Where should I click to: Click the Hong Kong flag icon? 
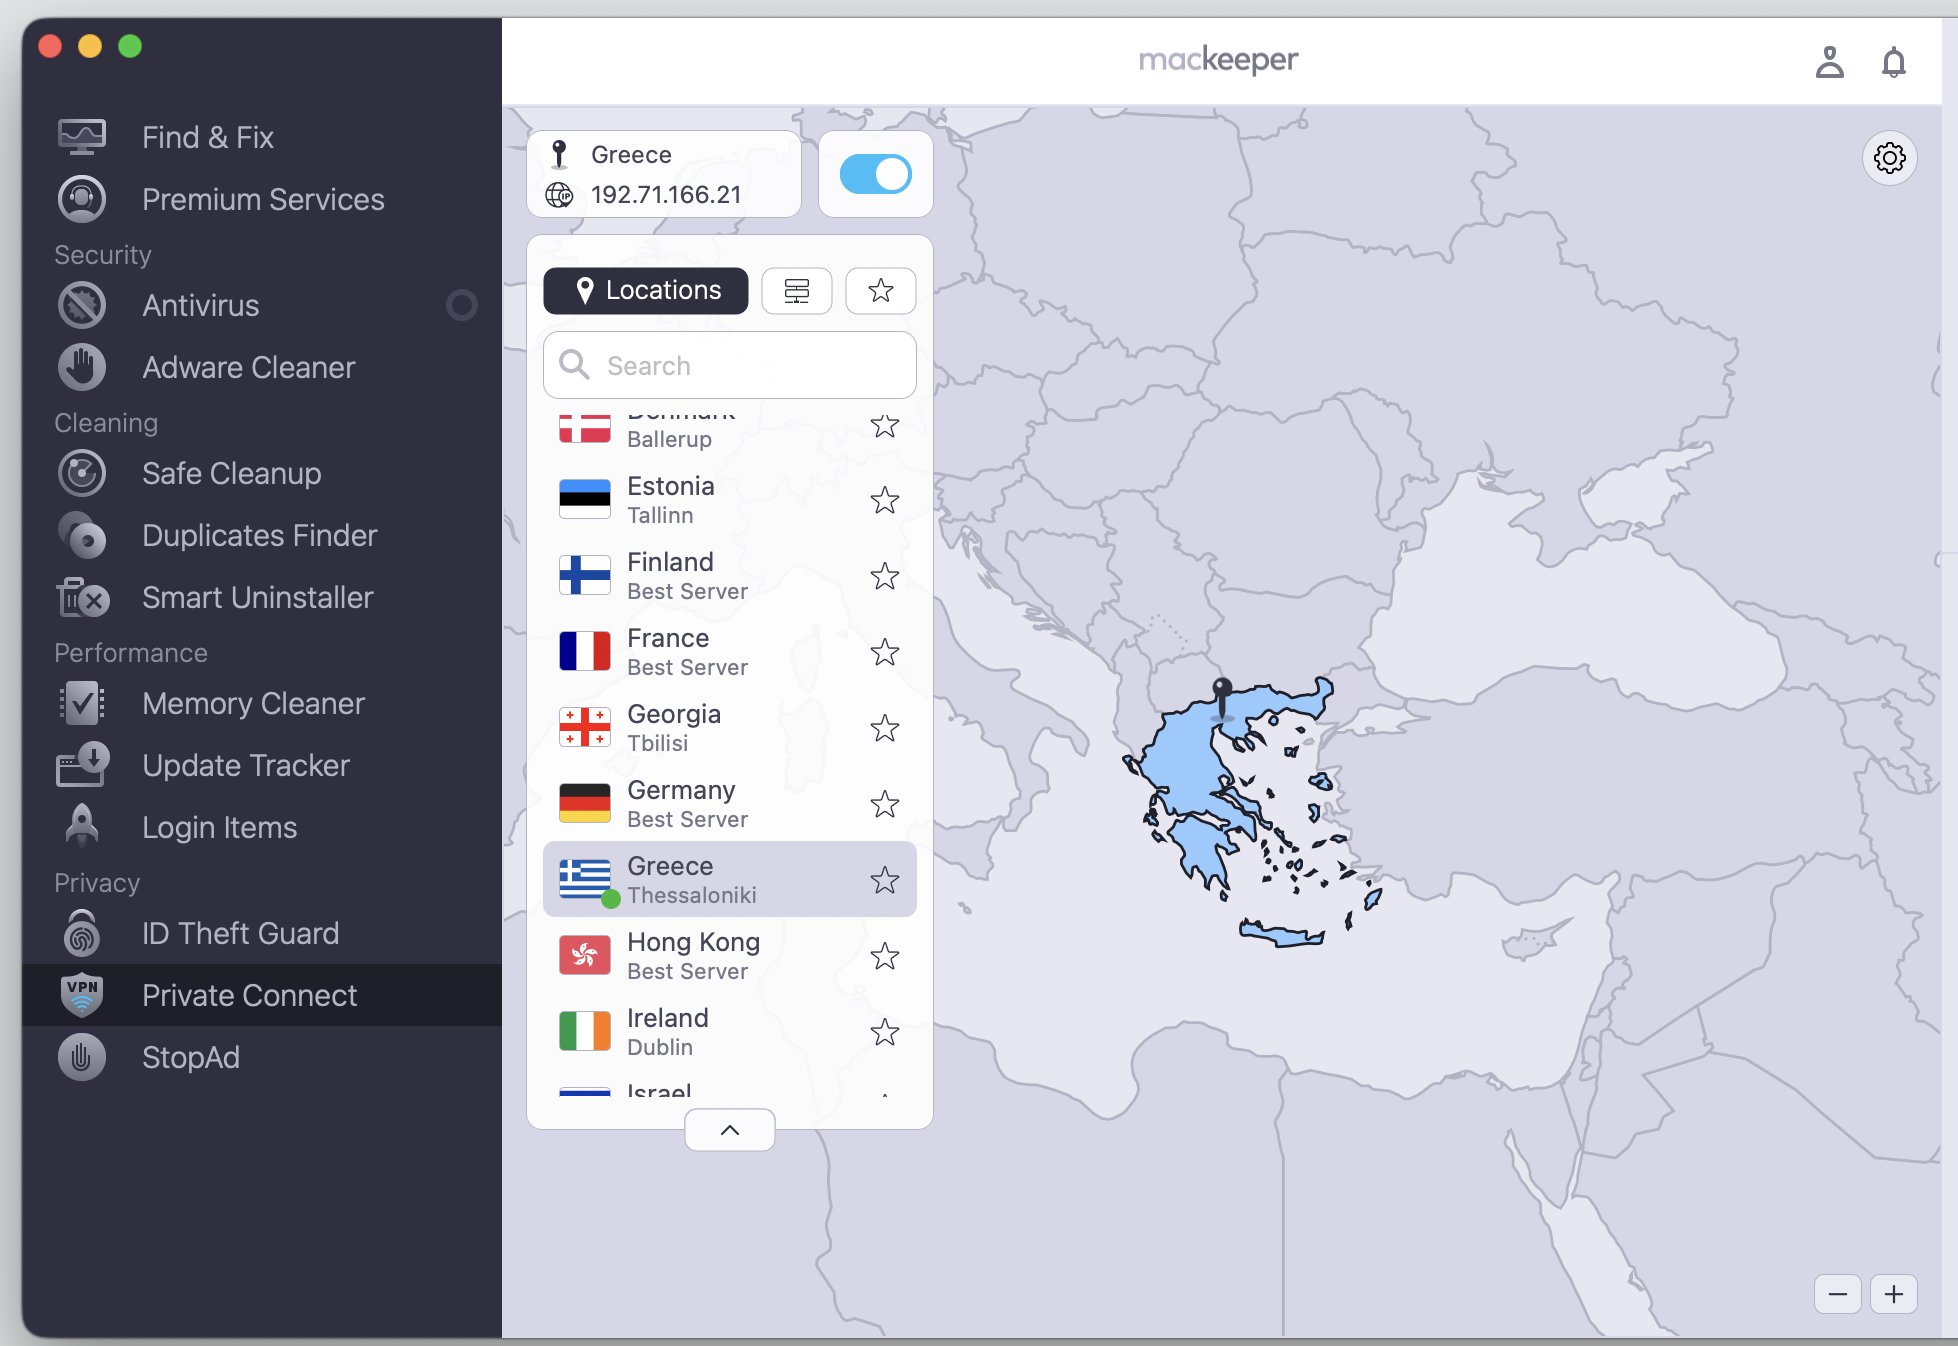(x=585, y=955)
